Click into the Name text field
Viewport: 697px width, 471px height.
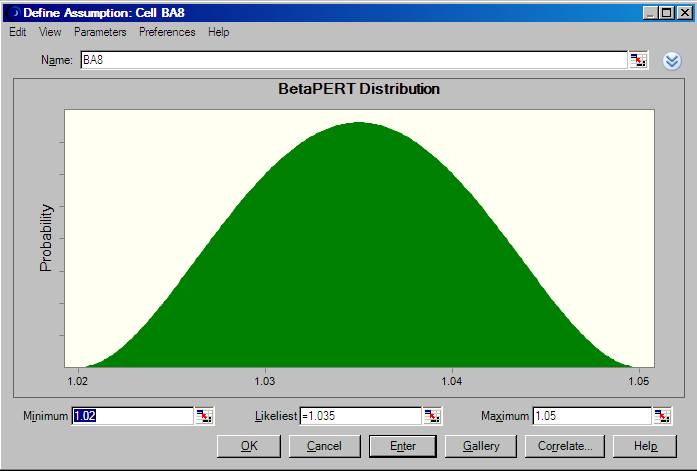click(350, 60)
